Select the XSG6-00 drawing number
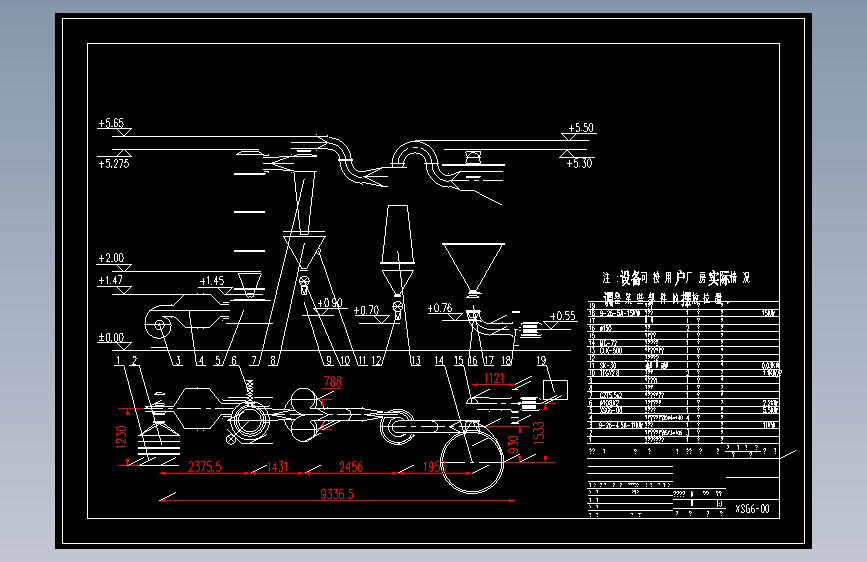 (752, 508)
